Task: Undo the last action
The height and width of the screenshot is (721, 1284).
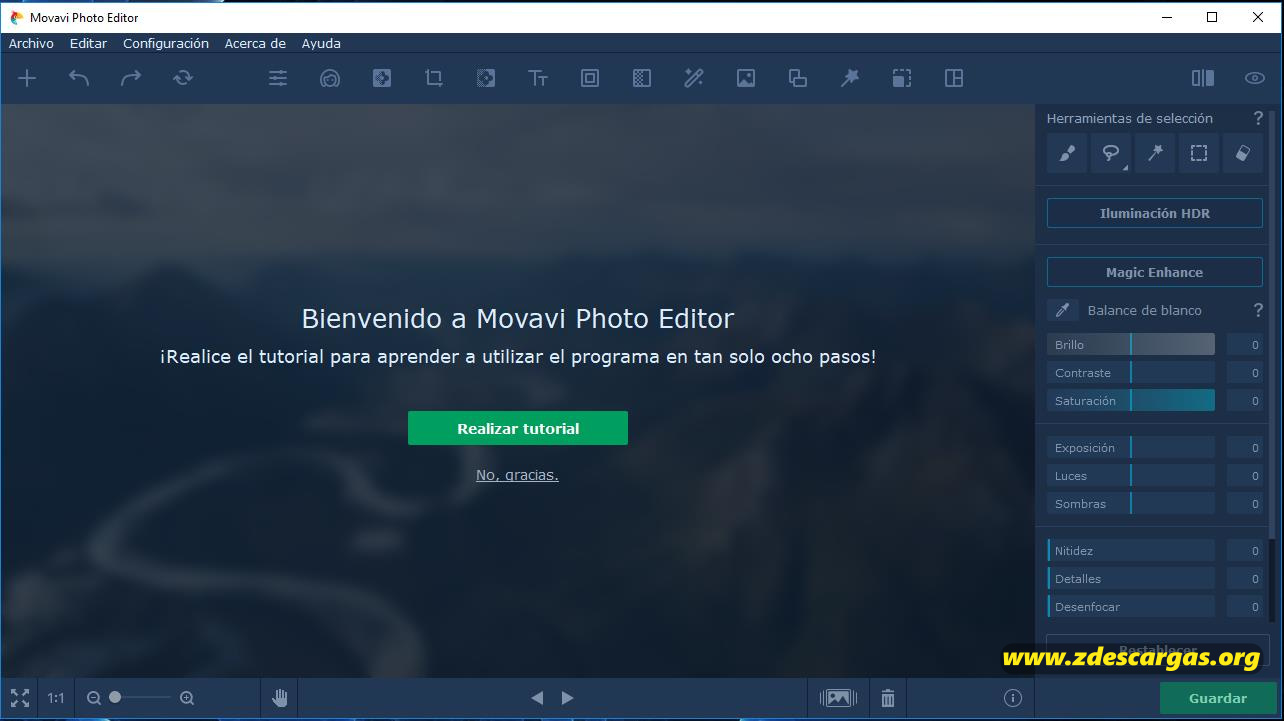Action: tap(79, 78)
